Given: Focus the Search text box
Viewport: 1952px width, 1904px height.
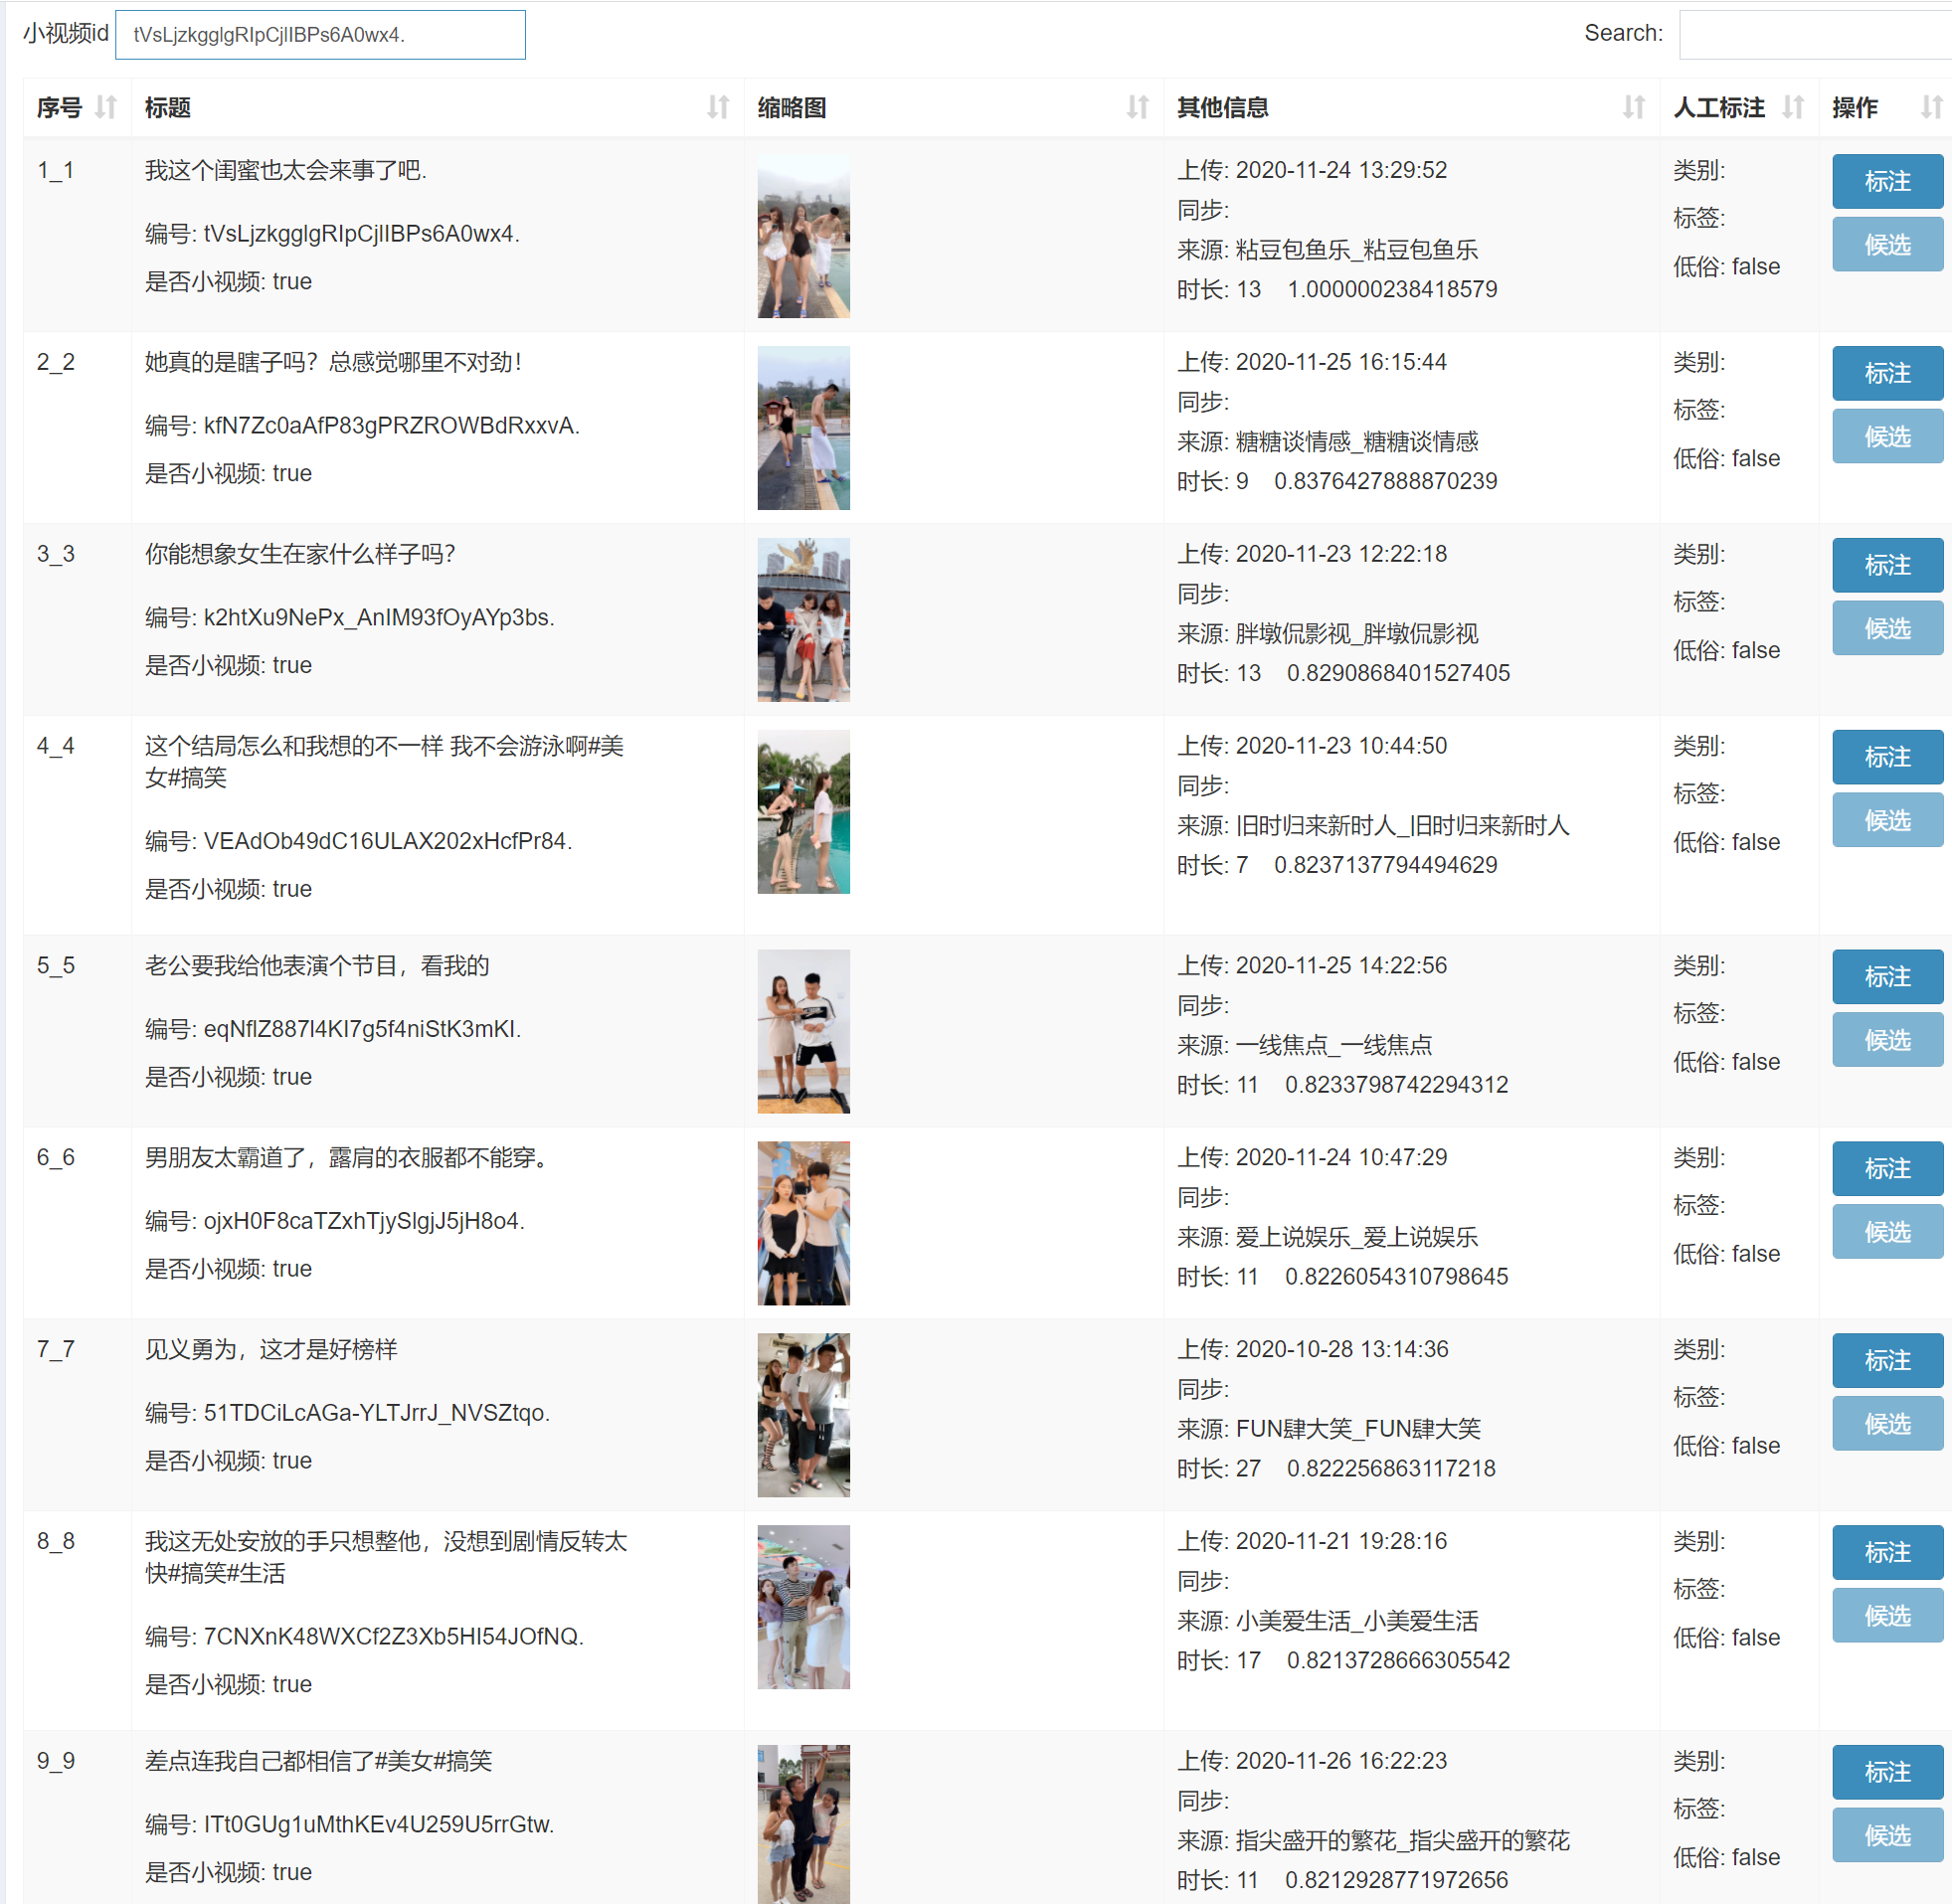Looking at the screenshot, I should [x=1815, y=35].
